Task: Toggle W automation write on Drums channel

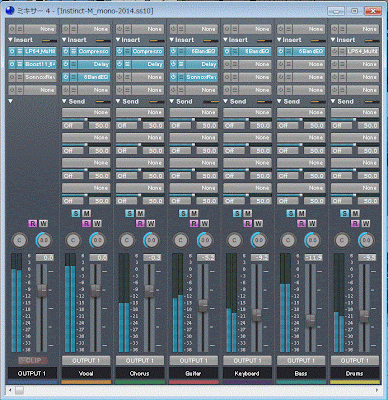Action: point(366,223)
